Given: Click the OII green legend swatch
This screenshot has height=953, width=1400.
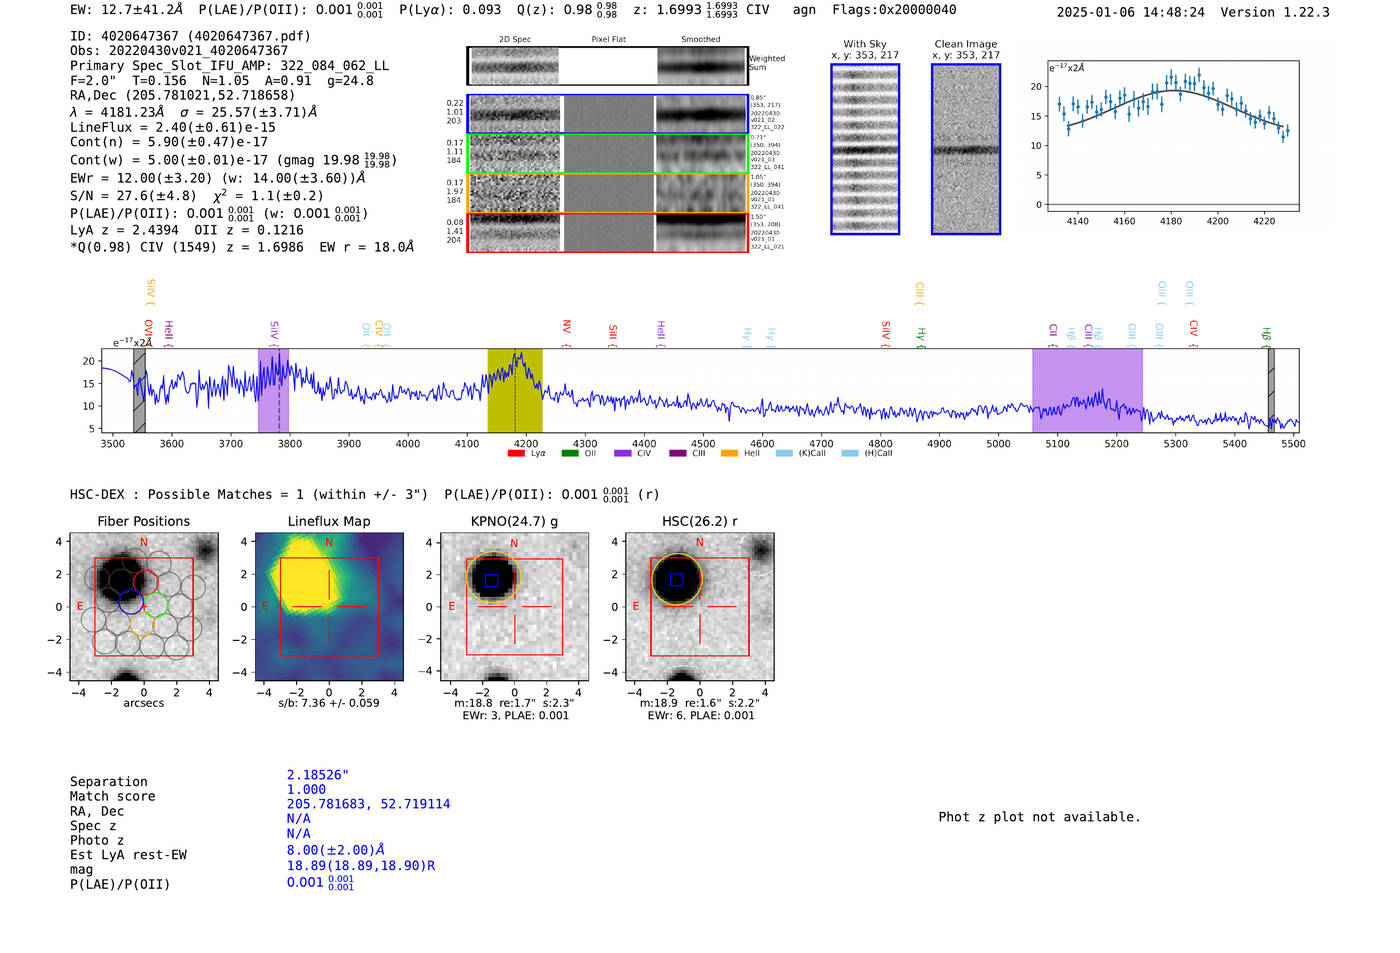Looking at the screenshot, I should click(570, 453).
